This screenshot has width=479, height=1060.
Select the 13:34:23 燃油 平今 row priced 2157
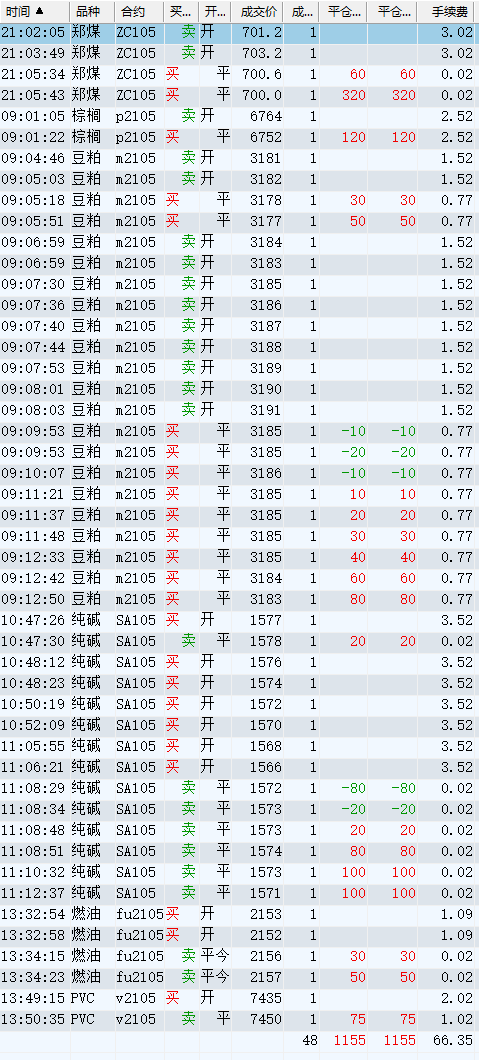coord(239,977)
